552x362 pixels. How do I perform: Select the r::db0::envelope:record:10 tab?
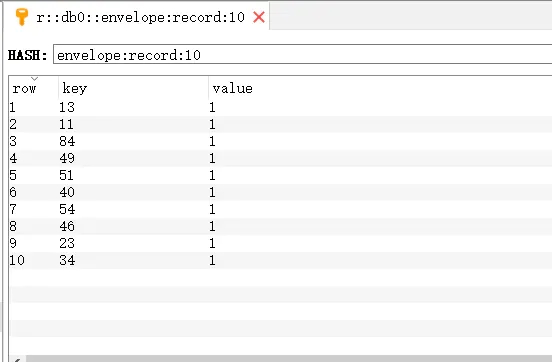(x=140, y=17)
